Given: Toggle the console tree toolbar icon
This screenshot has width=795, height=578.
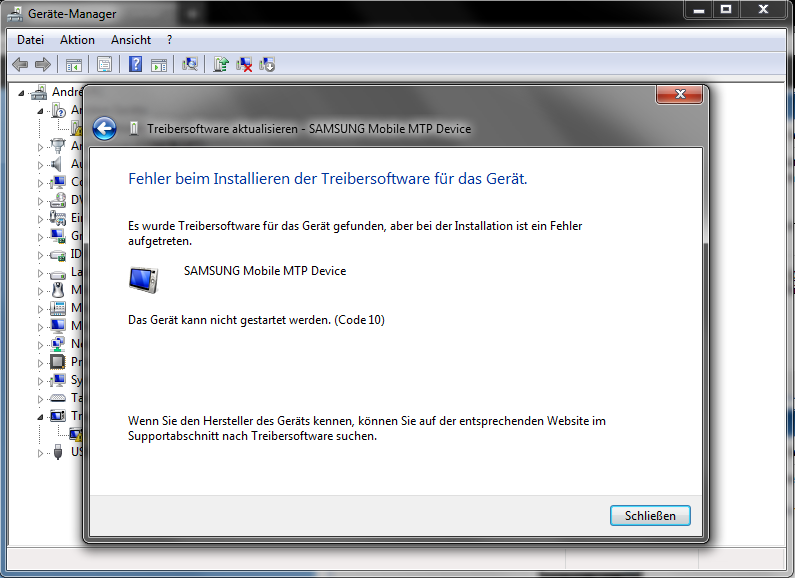Looking at the screenshot, I should tap(74, 64).
